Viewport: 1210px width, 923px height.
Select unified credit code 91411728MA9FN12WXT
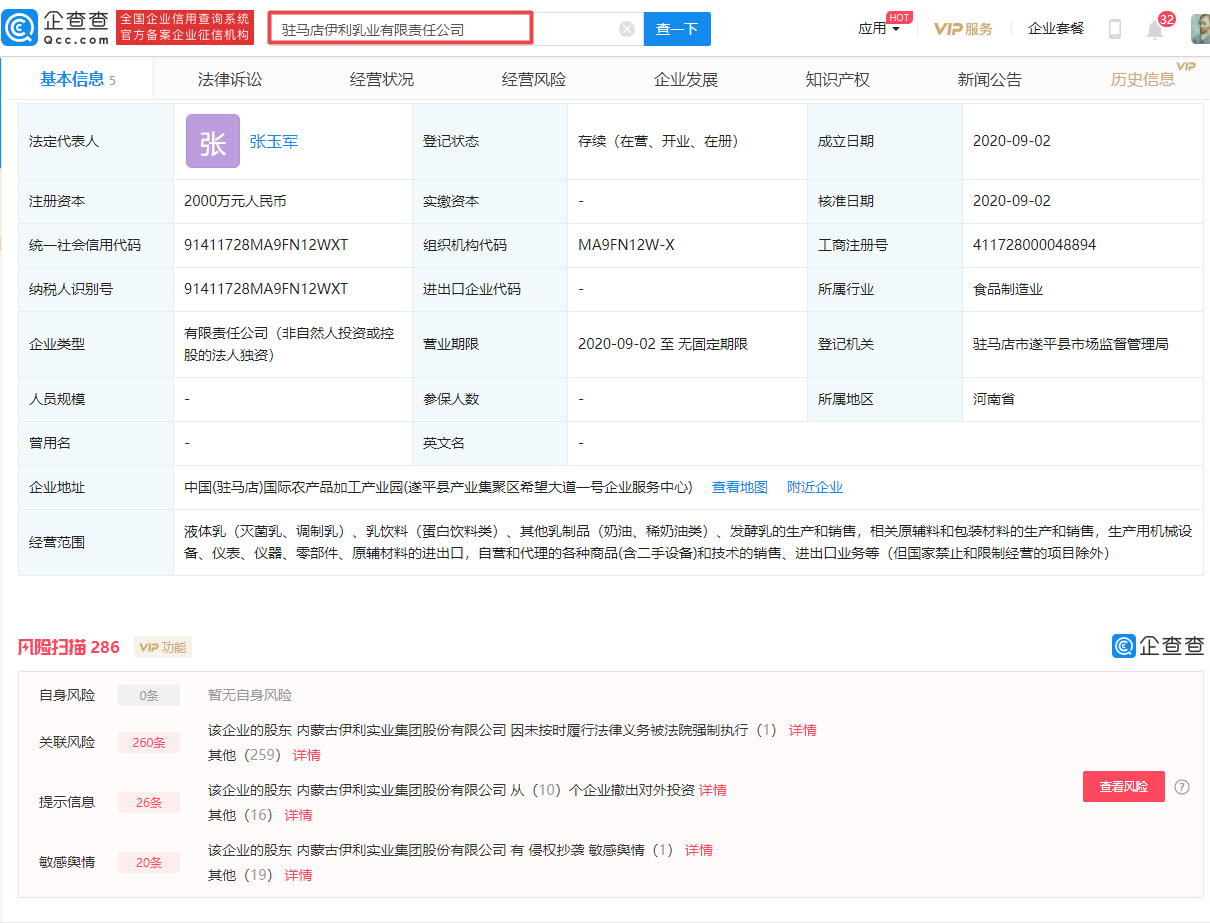tap(266, 246)
